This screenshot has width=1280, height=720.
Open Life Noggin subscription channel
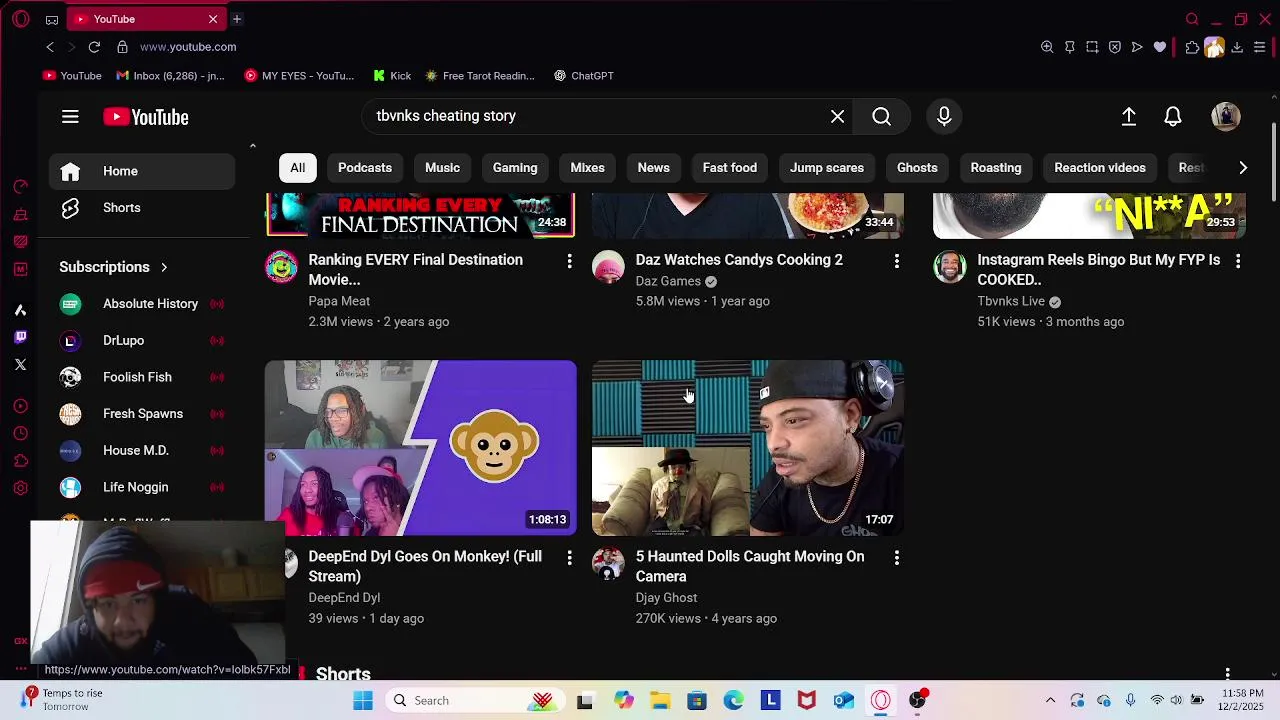pos(142,487)
